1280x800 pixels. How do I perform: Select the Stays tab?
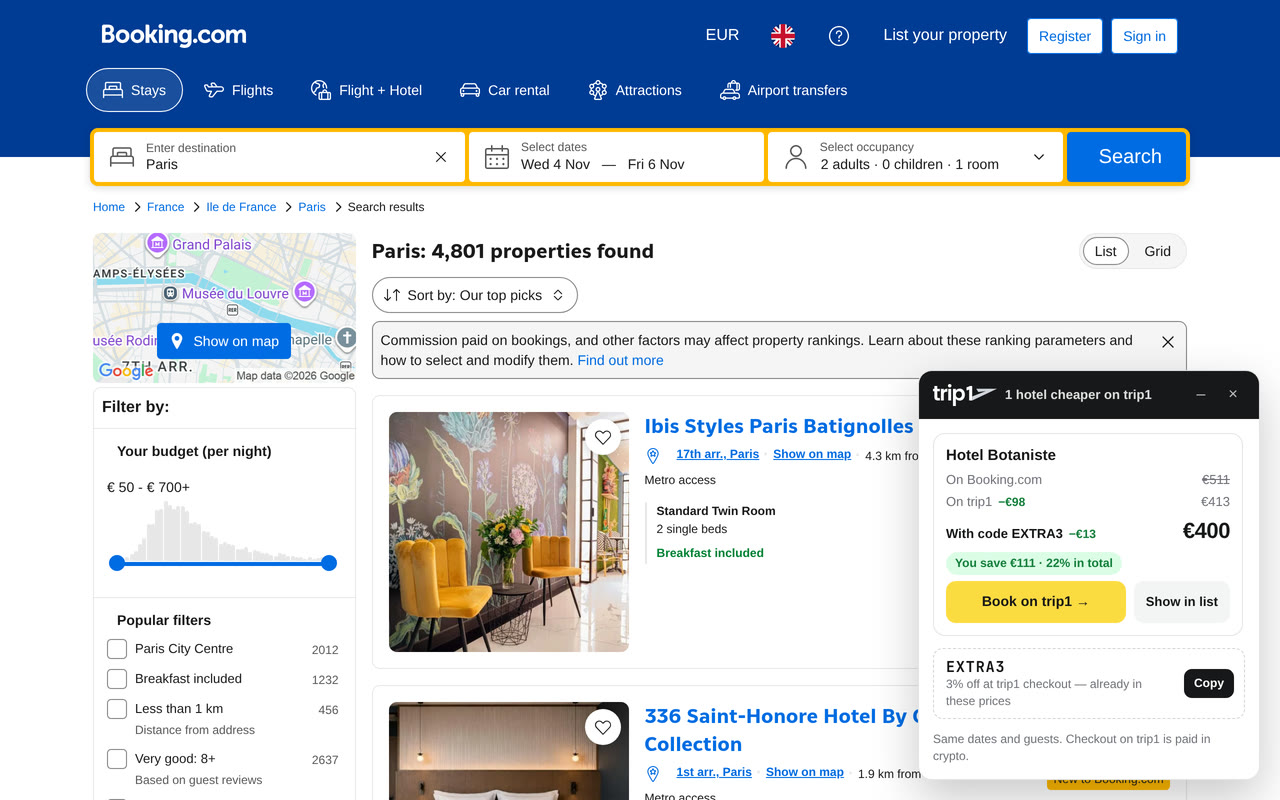[x=134, y=90]
